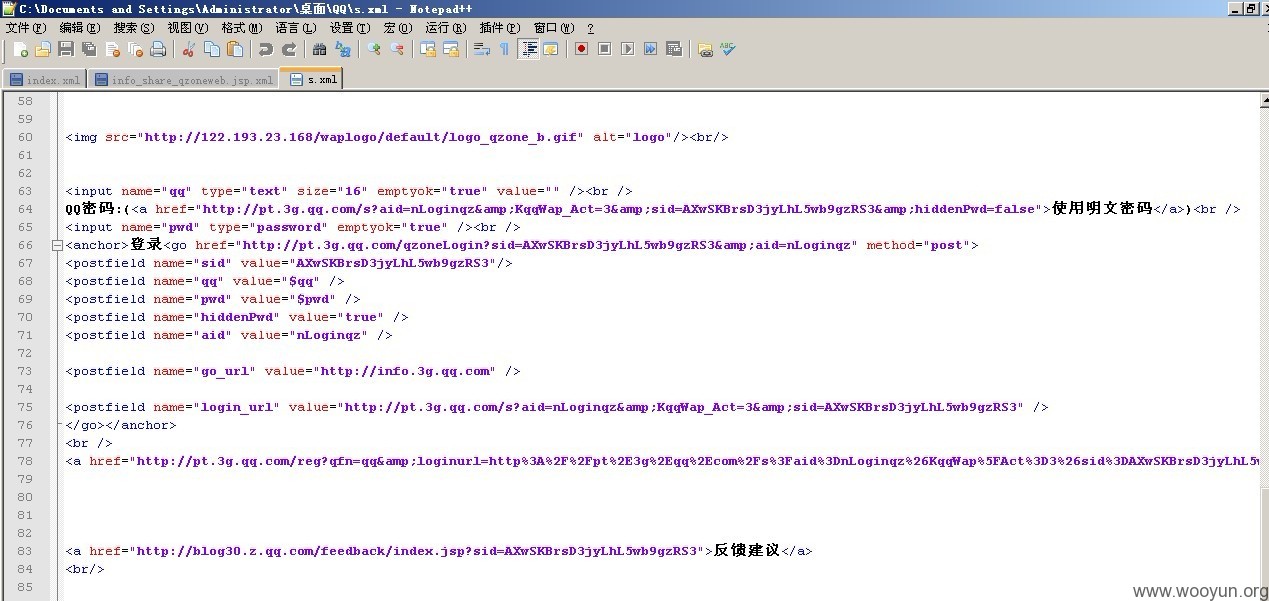Image resolution: width=1269 pixels, height=601 pixels.
Task: Open the 视图(V) menu
Action: point(188,27)
